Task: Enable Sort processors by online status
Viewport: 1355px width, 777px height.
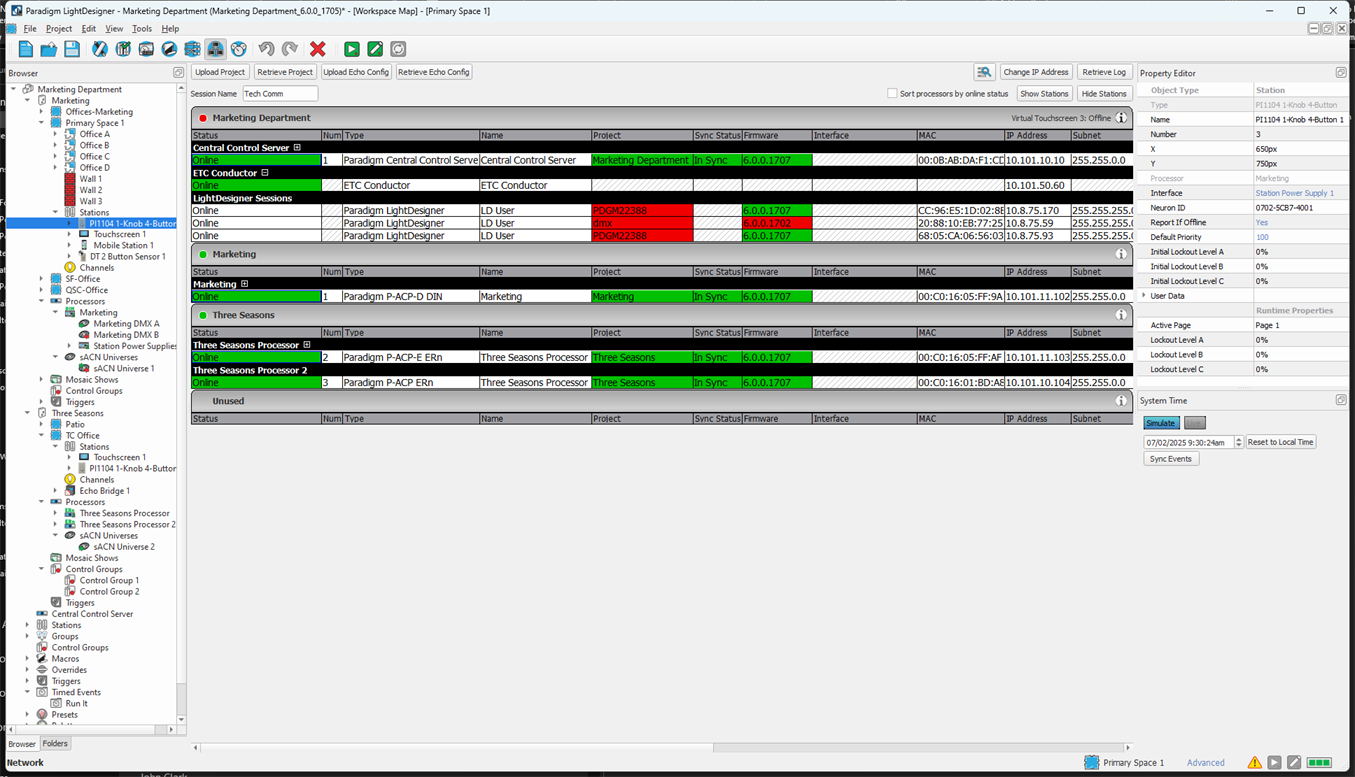Action: tap(892, 94)
